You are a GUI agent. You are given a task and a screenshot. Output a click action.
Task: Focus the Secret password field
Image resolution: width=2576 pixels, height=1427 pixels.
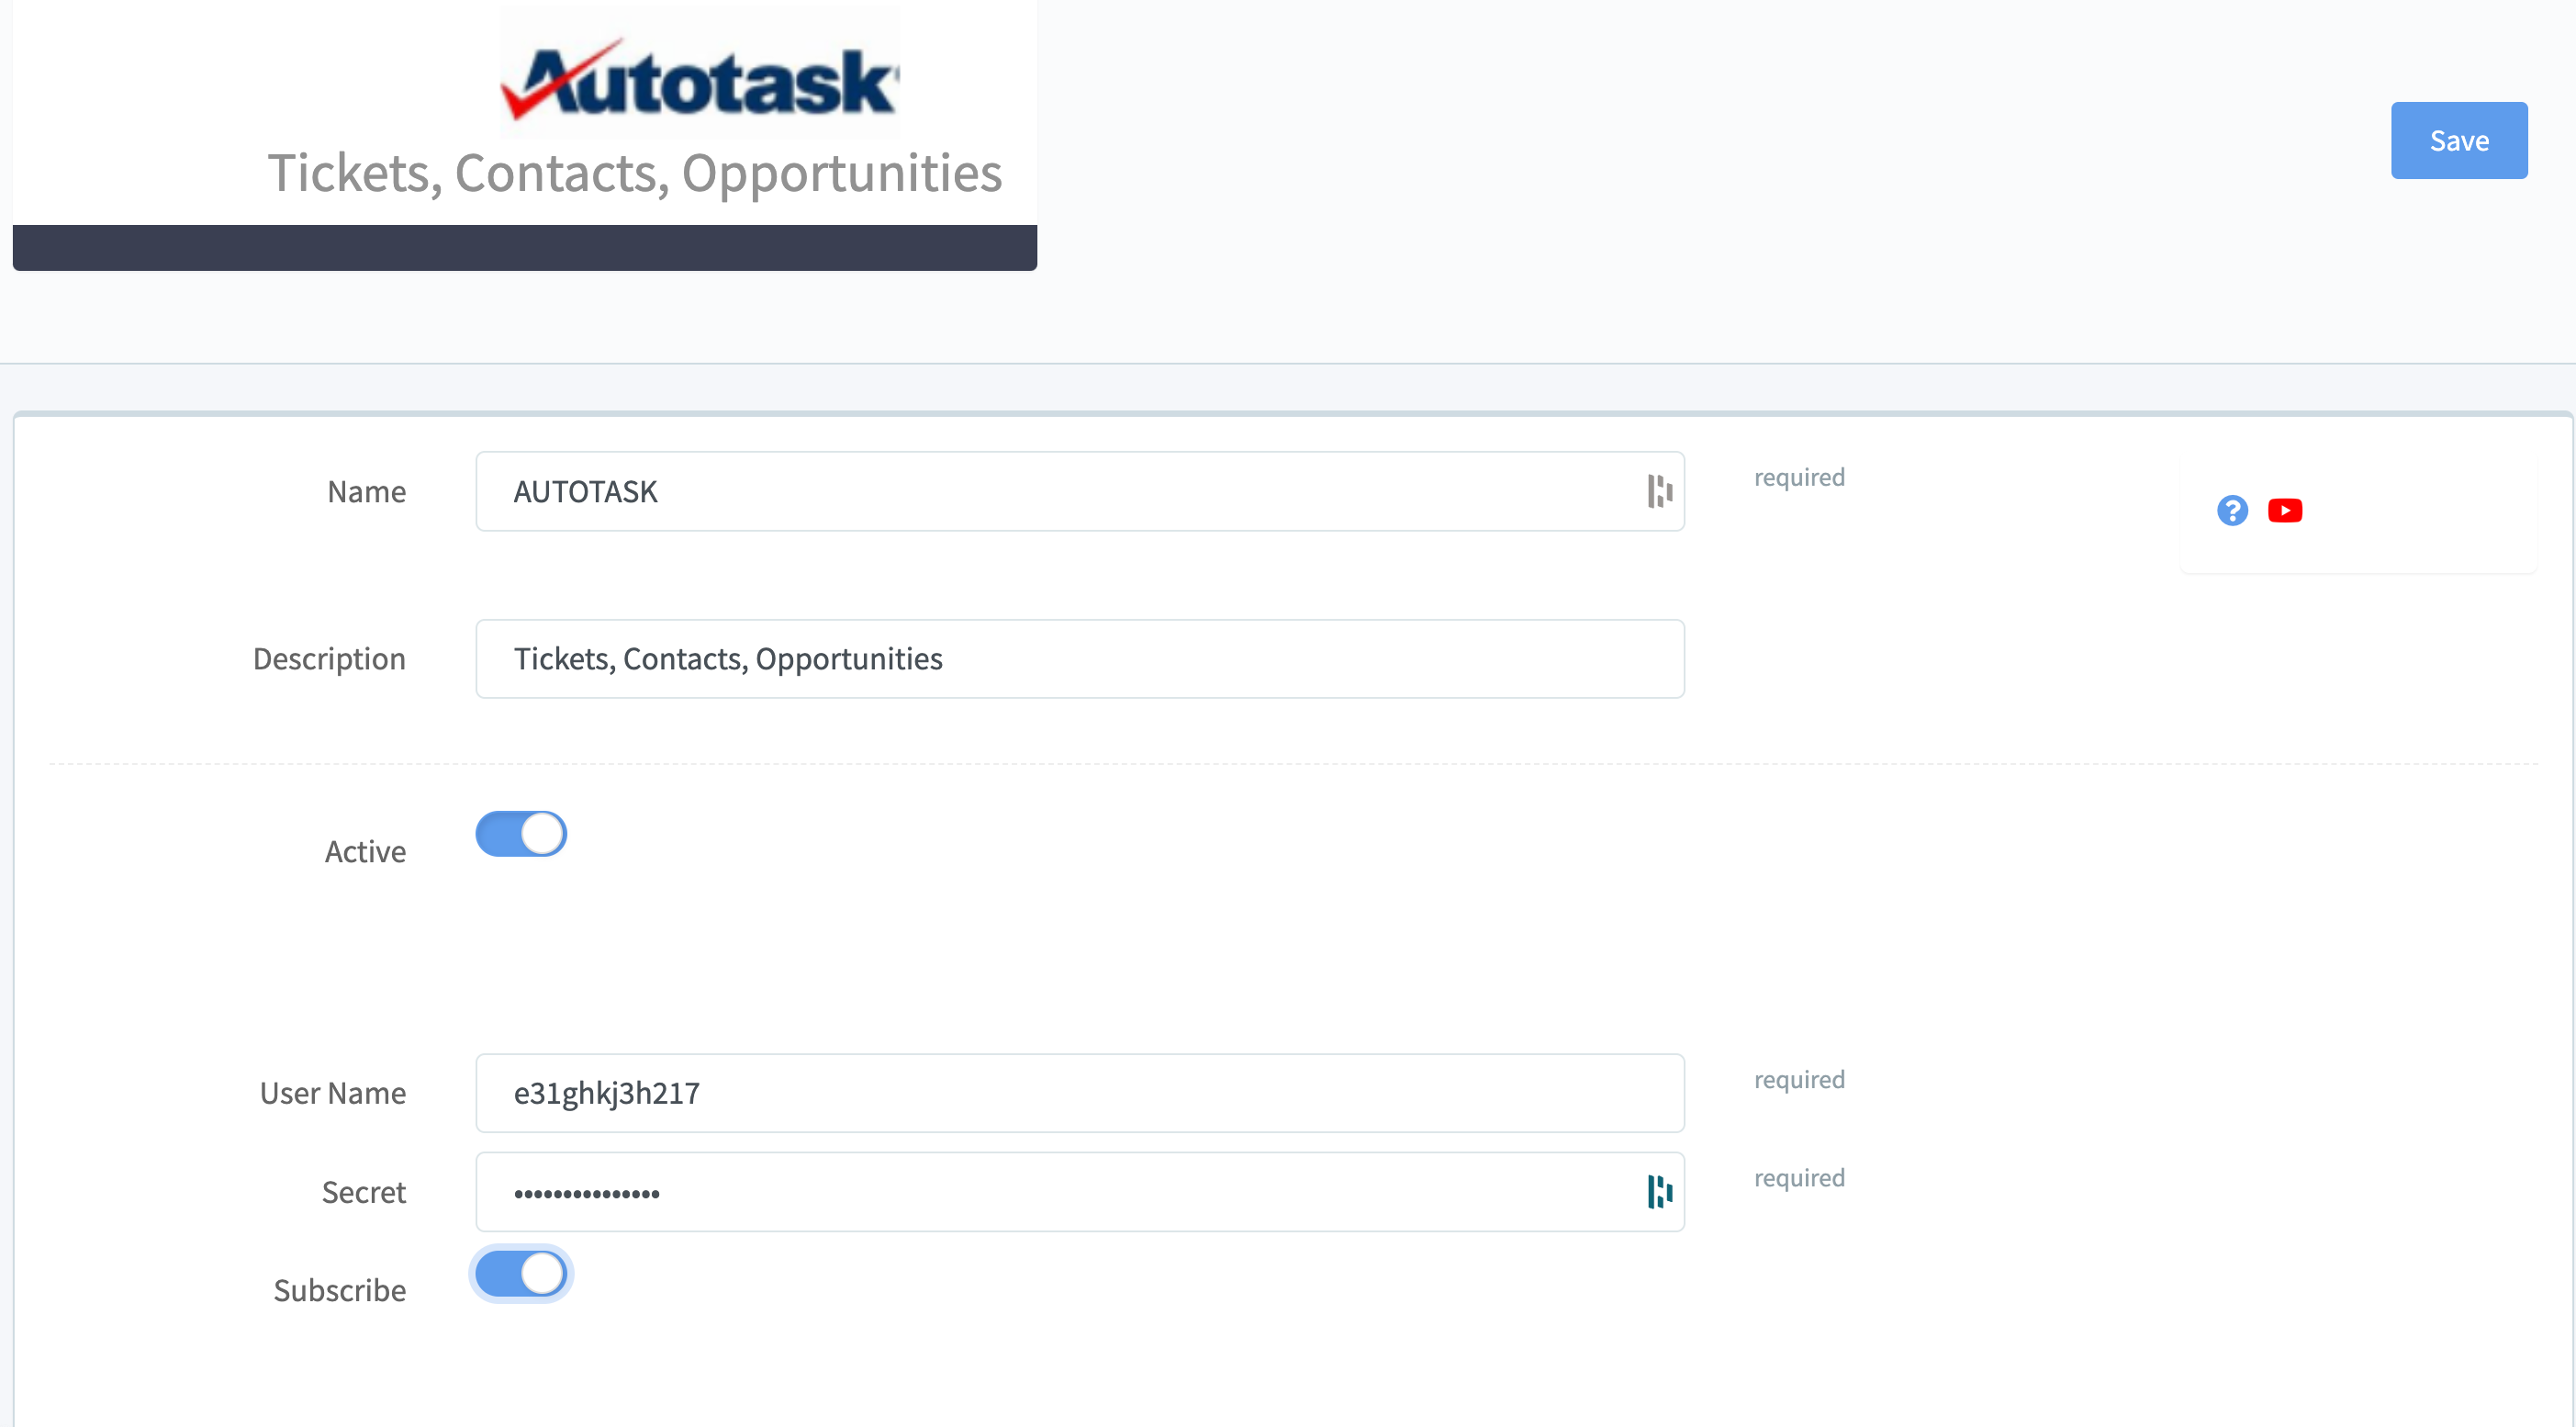click(1080, 1192)
